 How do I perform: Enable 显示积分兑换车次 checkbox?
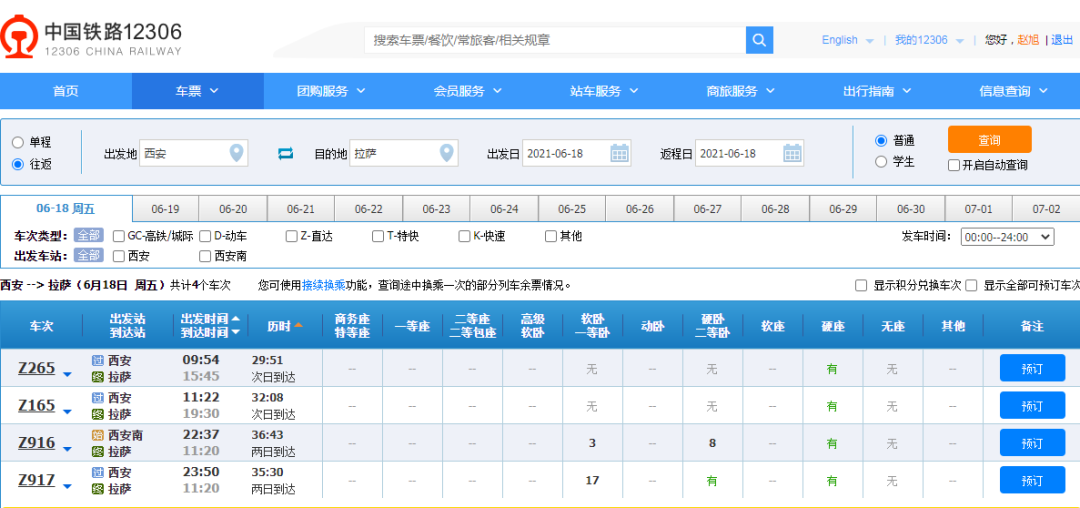860,285
